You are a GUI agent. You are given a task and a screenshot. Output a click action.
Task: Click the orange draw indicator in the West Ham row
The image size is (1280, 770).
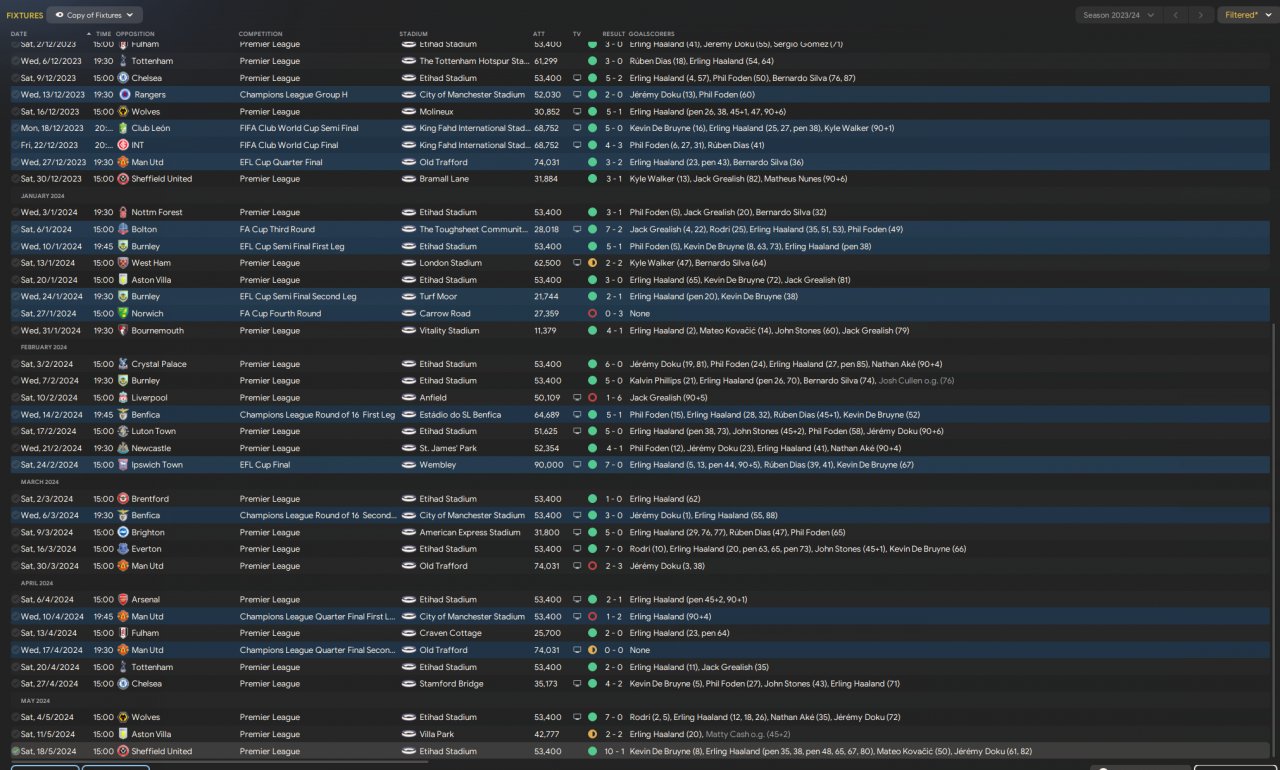(592, 263)
